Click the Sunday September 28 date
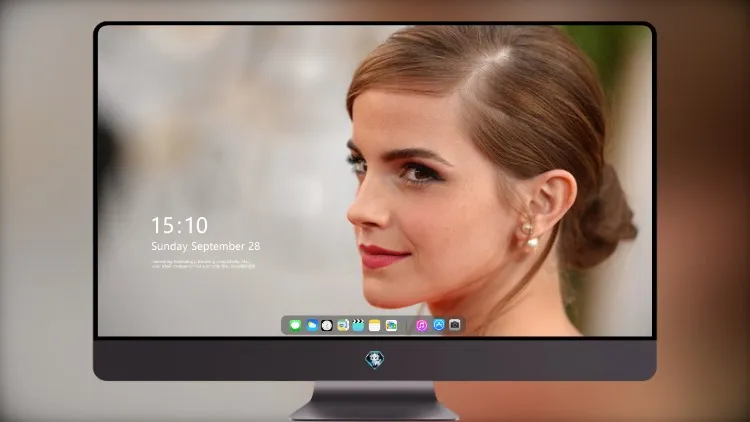This screenshot has width=750, height=422. [206, 246]
